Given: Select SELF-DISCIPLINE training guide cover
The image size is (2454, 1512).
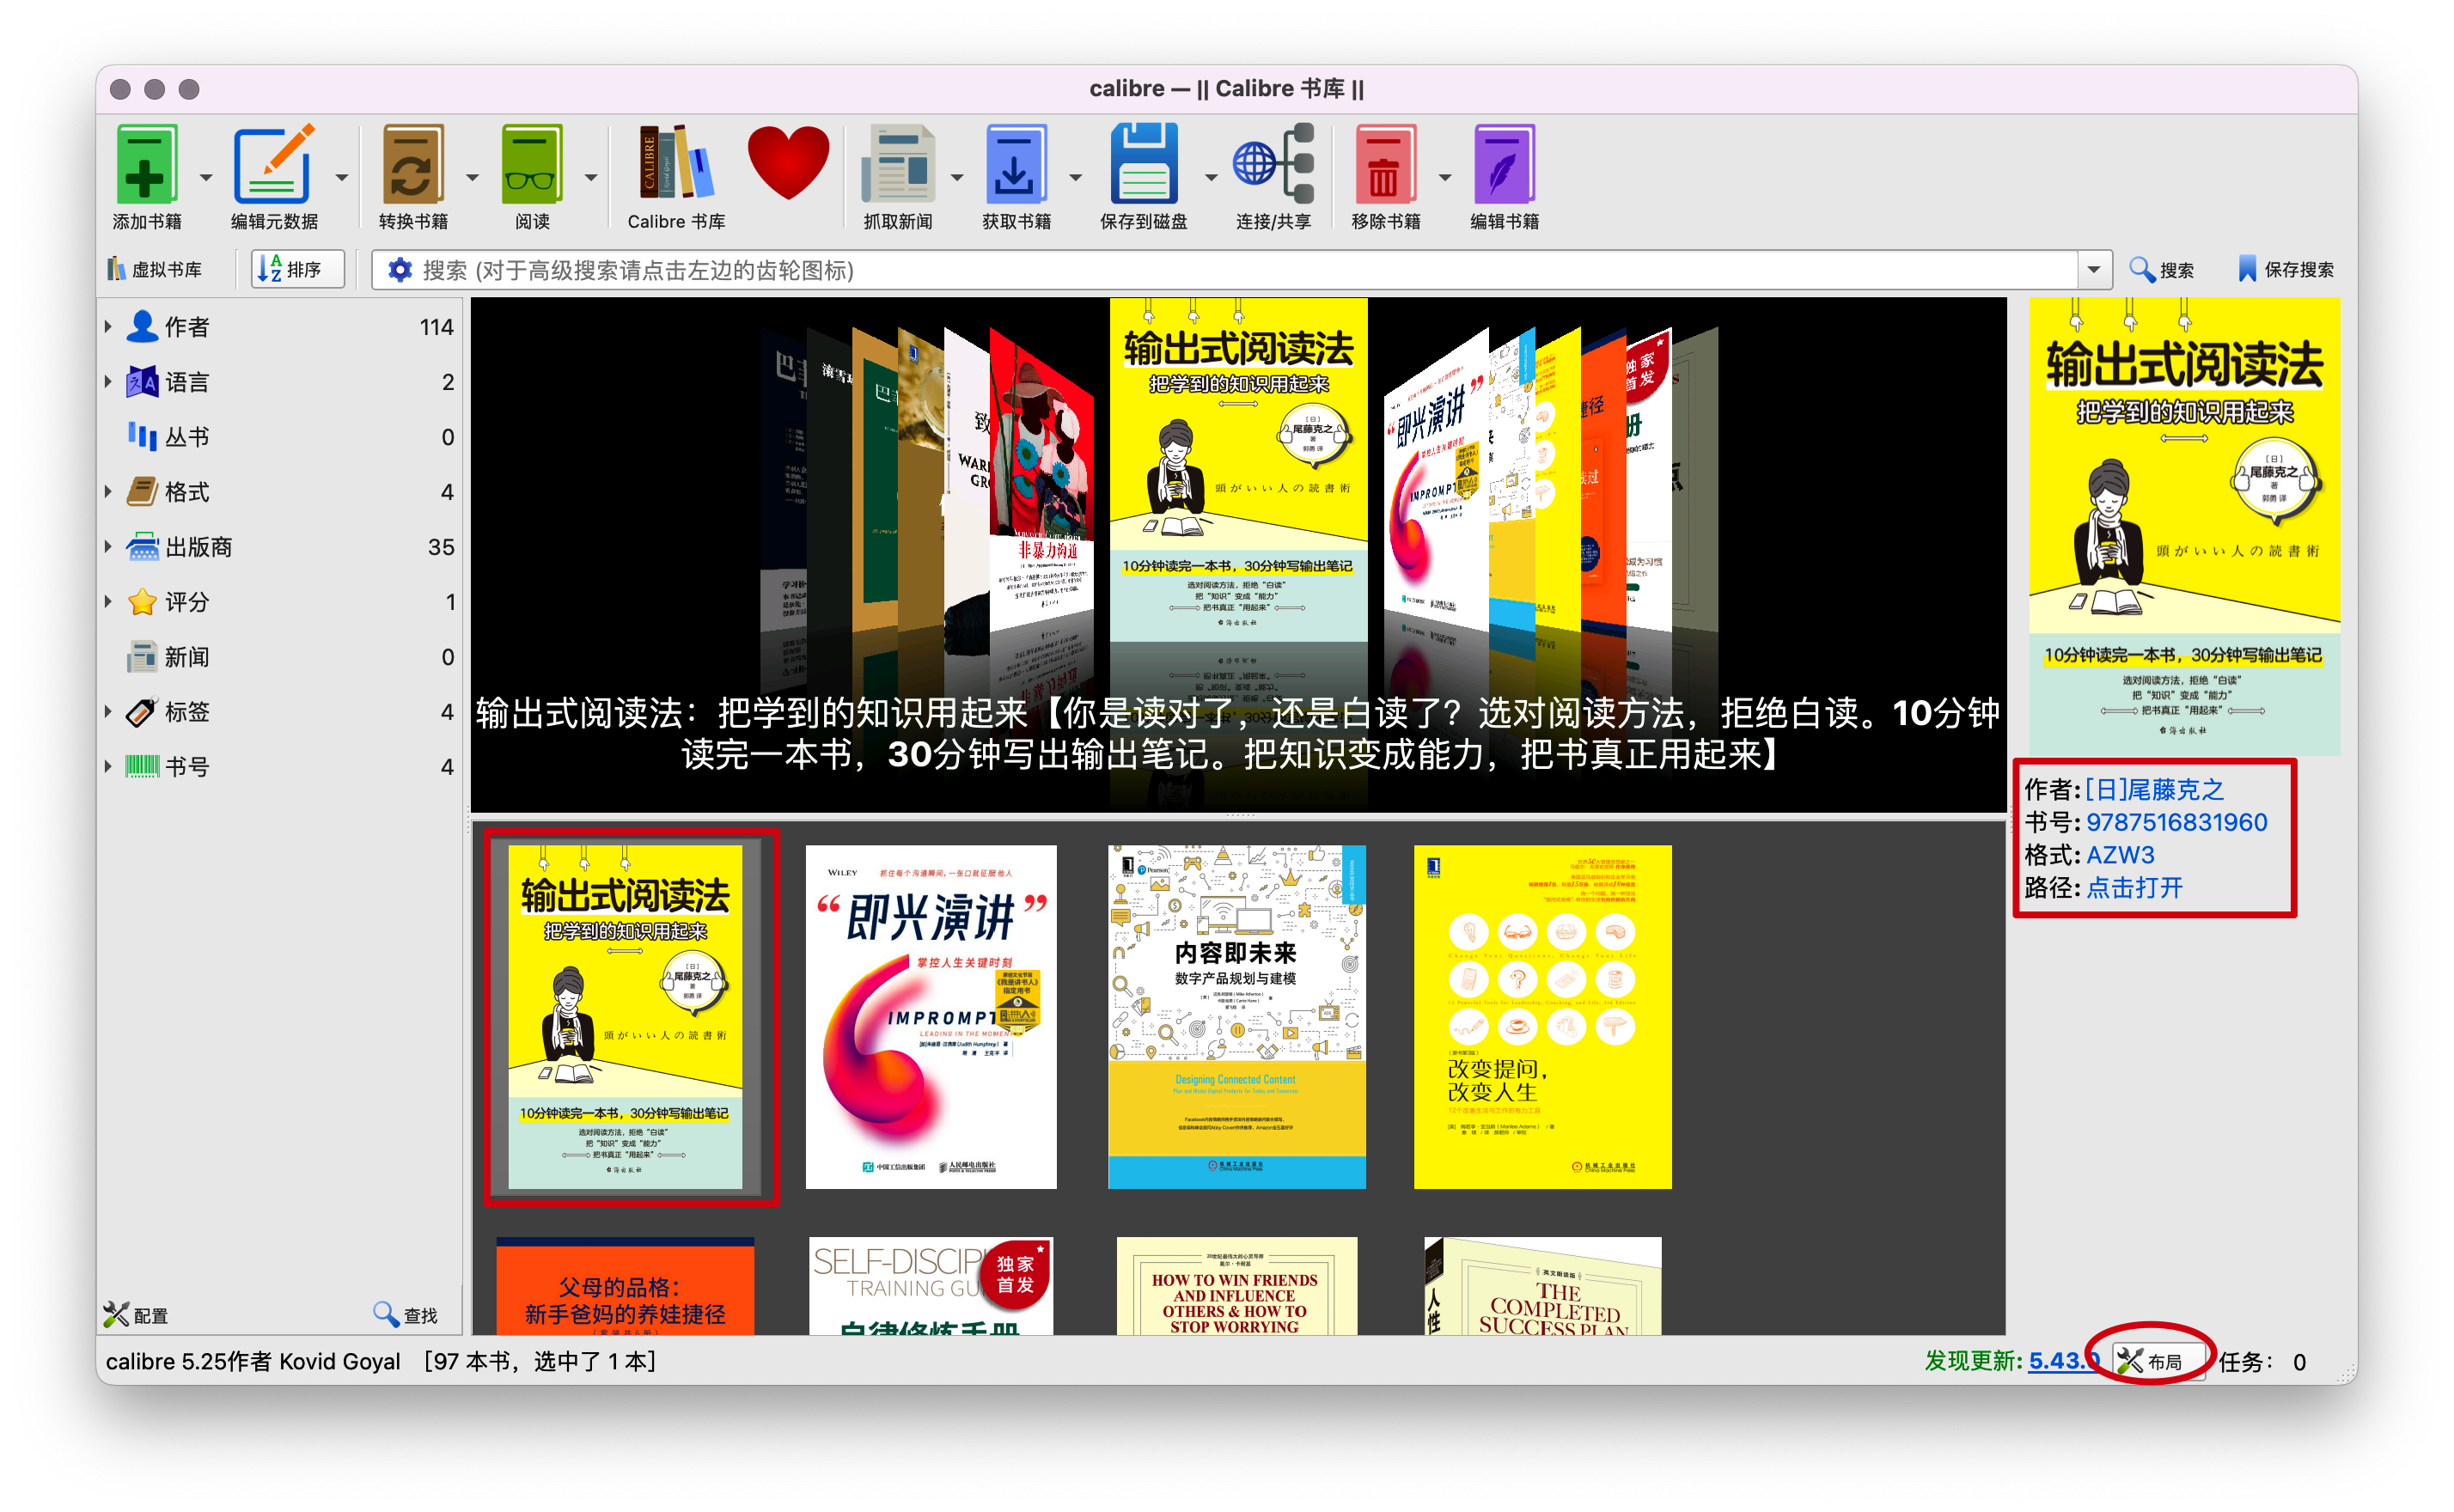Looking at the screenshot, I should (930, 1286).
